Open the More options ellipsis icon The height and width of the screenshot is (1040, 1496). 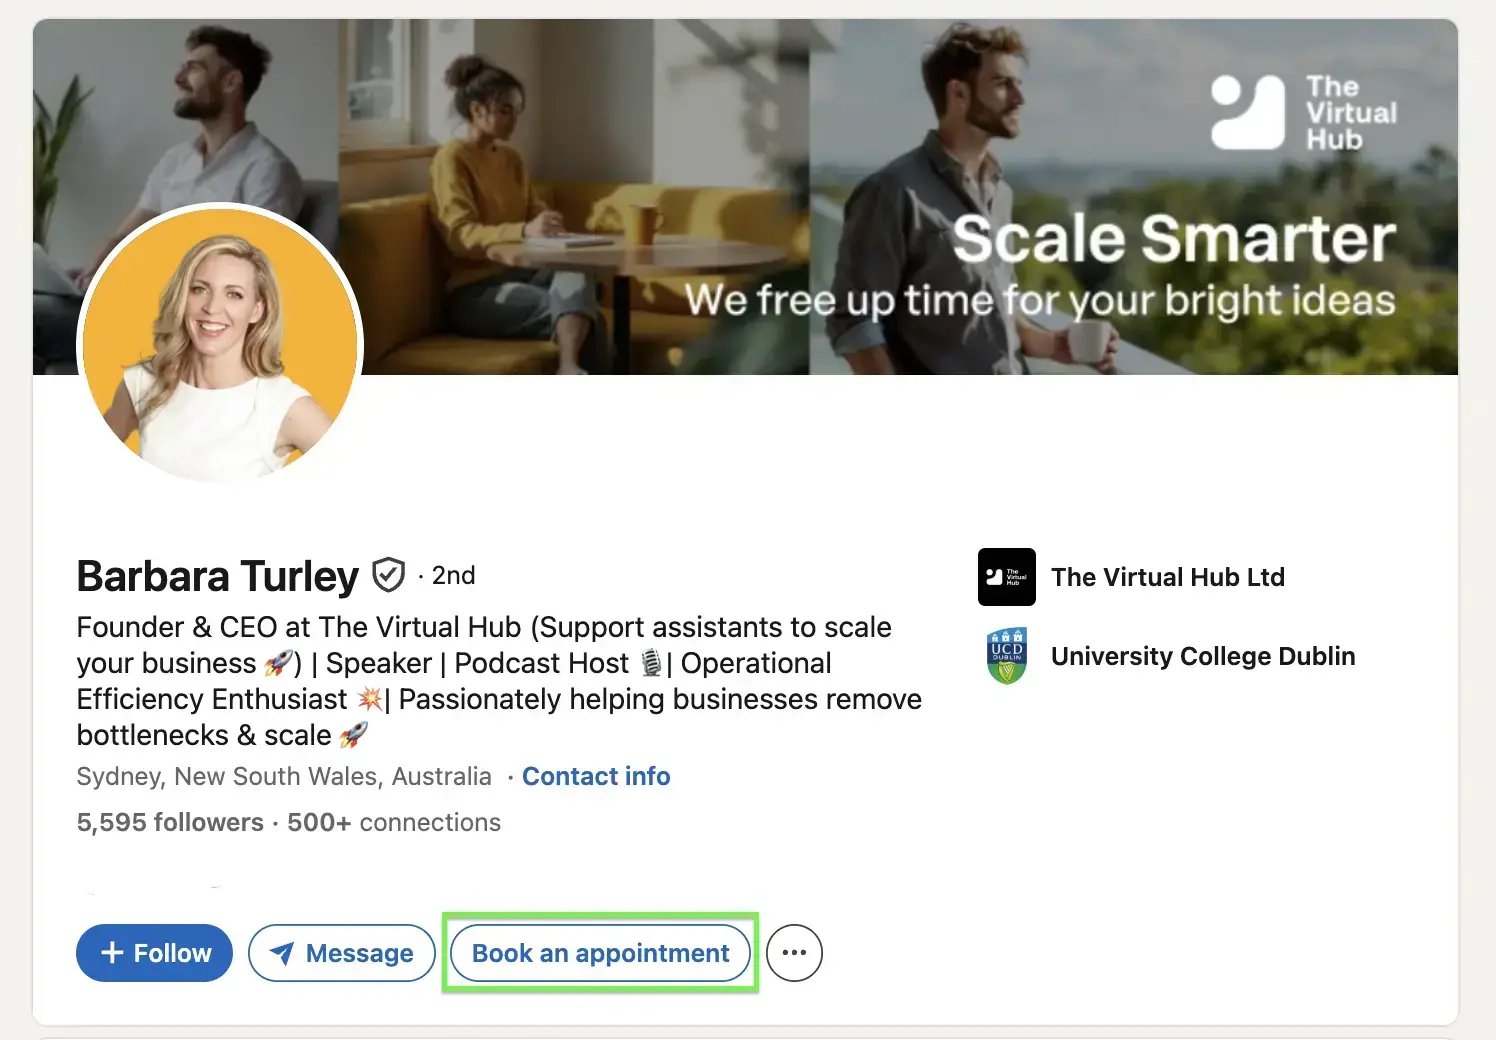pyautogui.click(x=794, y=953)
